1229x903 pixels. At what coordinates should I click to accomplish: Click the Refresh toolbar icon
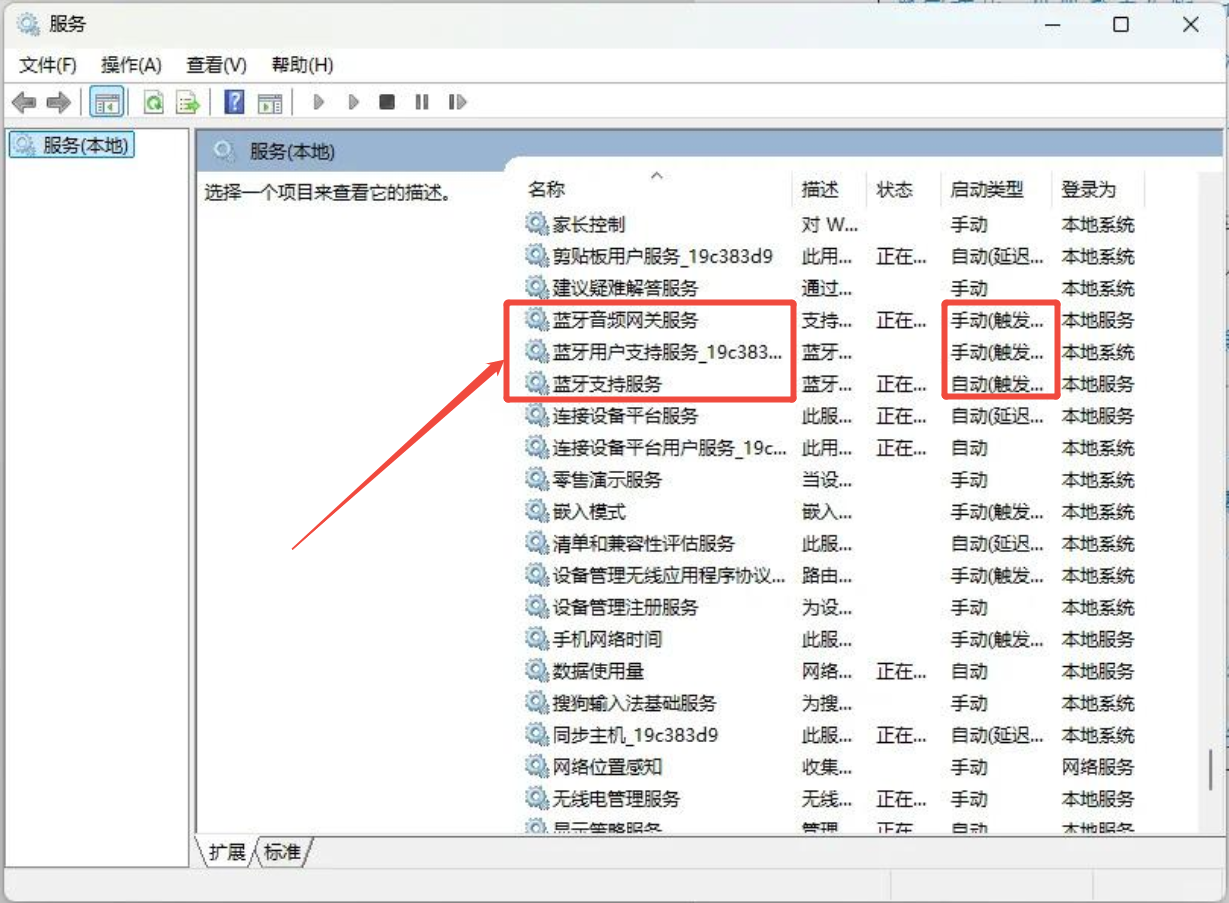[153, 102]
